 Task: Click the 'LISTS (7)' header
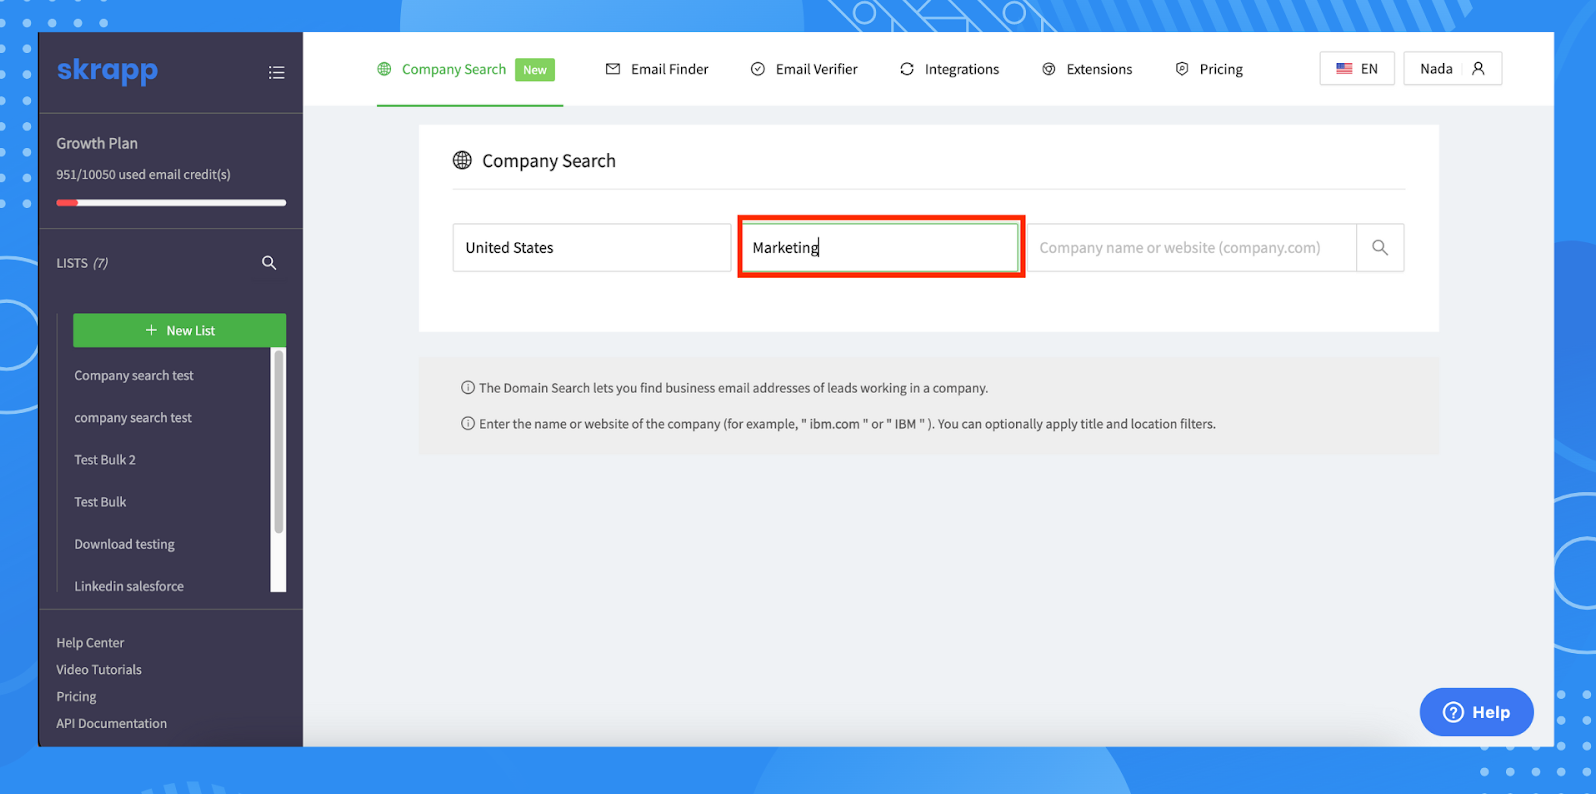82,263
